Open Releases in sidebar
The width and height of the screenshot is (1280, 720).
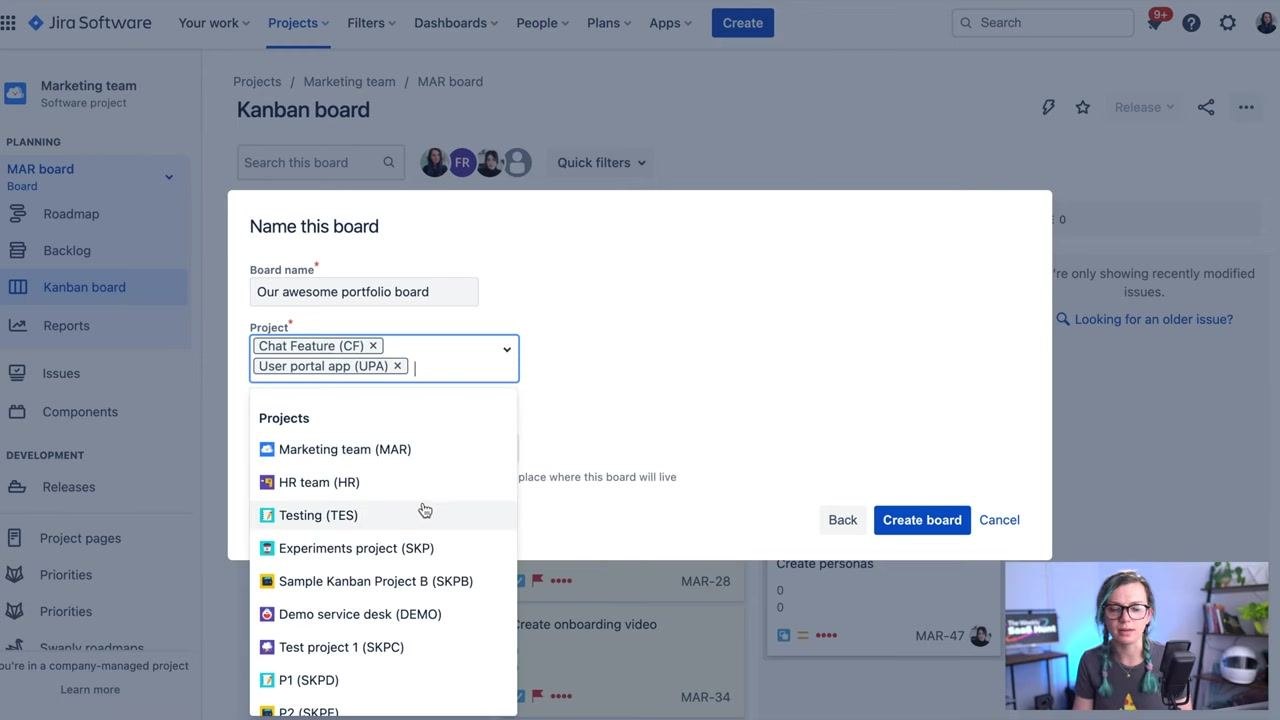pos(69,487)
